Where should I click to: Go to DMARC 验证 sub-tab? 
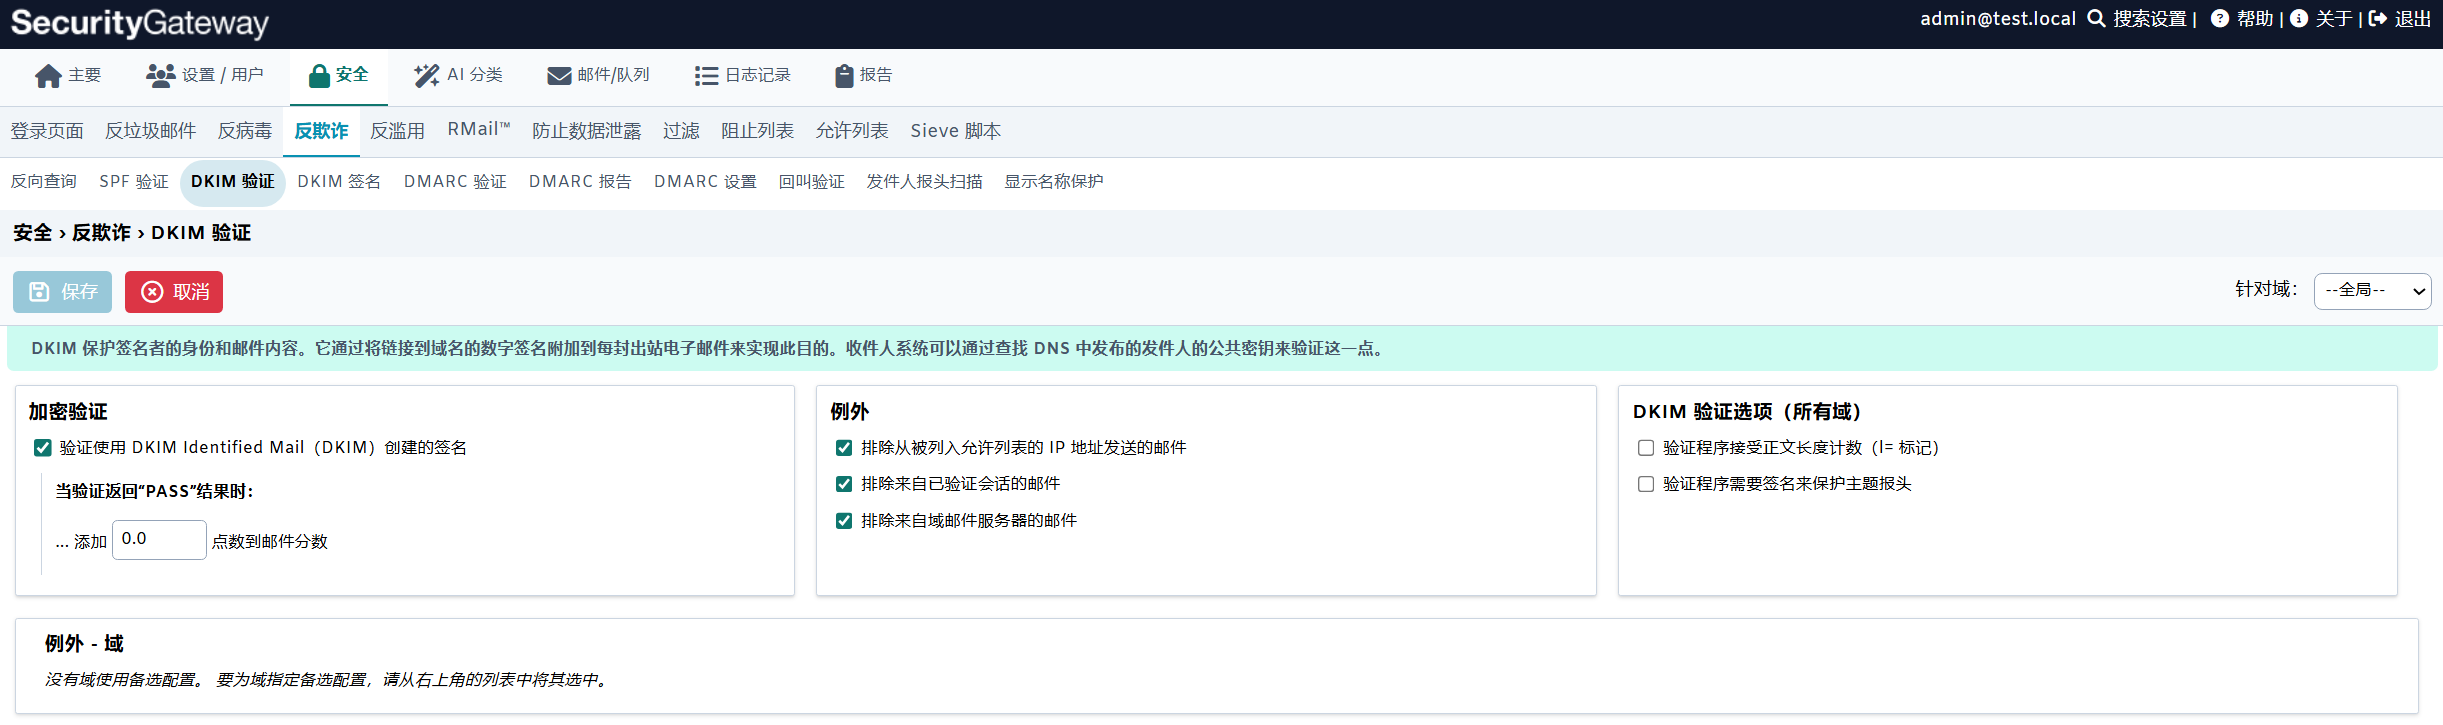[x=455, y=182]
